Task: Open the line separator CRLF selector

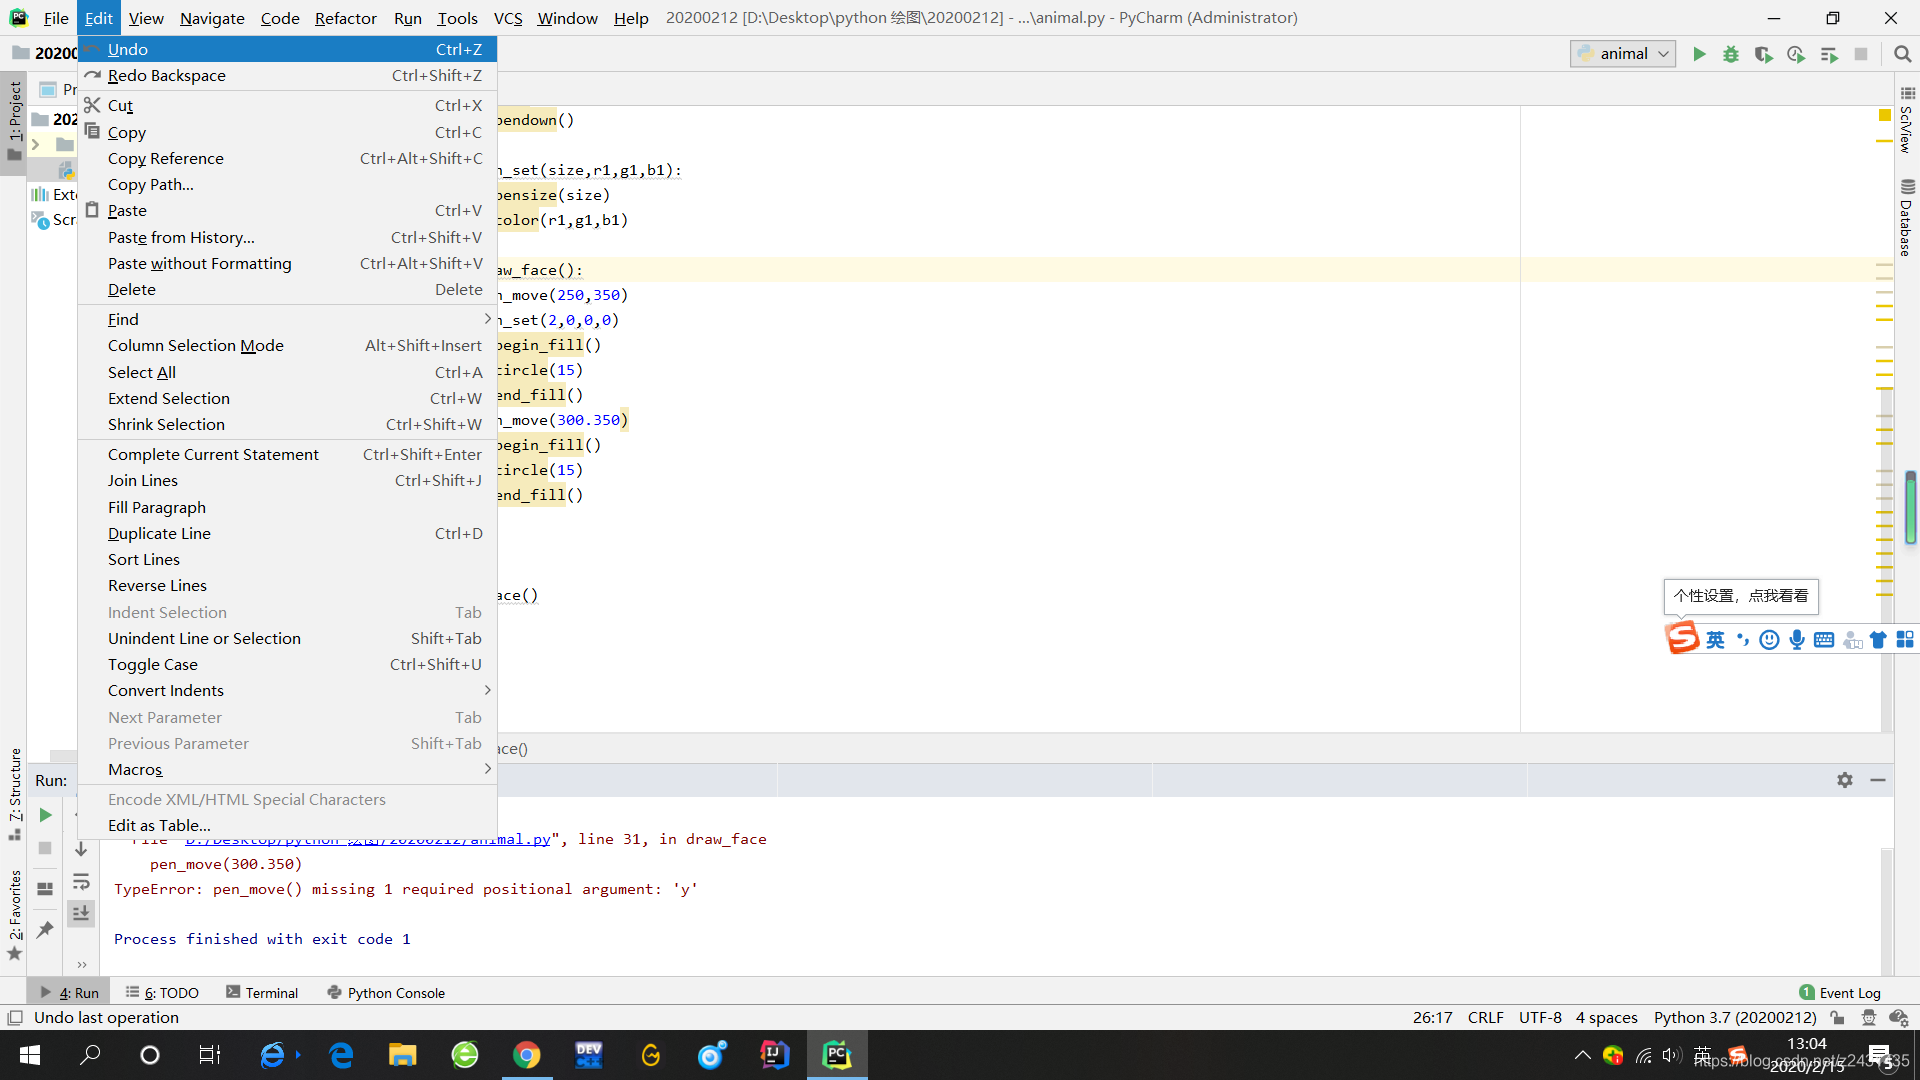Action: point(1485,1018)
